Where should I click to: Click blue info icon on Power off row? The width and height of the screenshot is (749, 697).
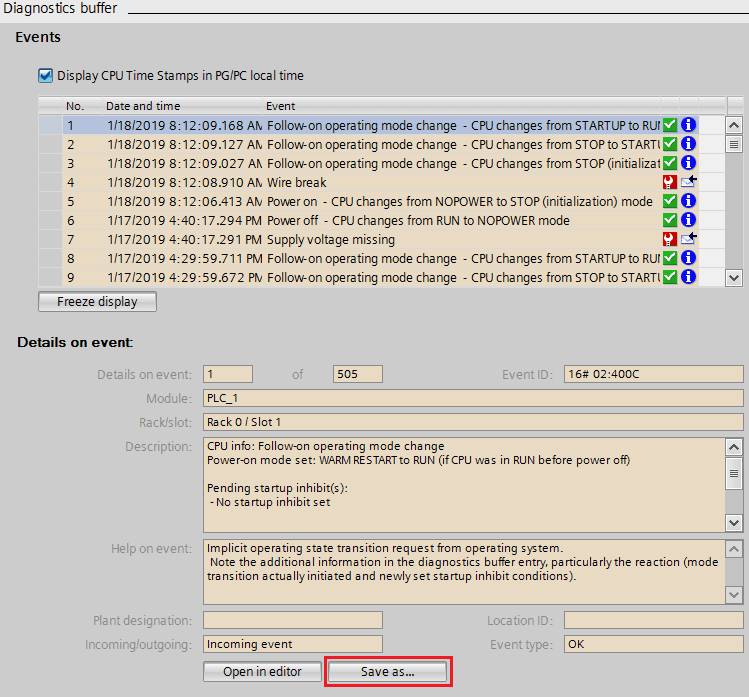tap(688, 220)
